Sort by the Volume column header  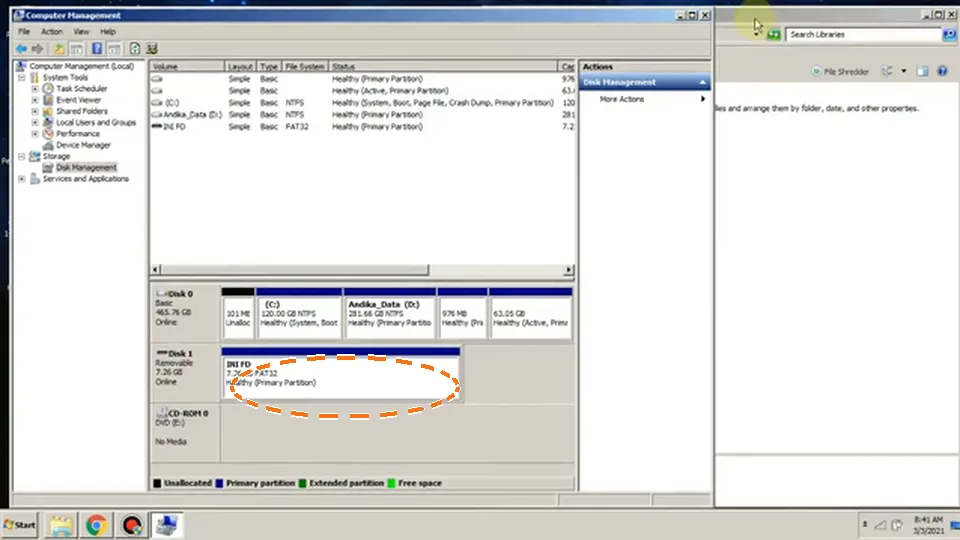[x=187, y=66]
